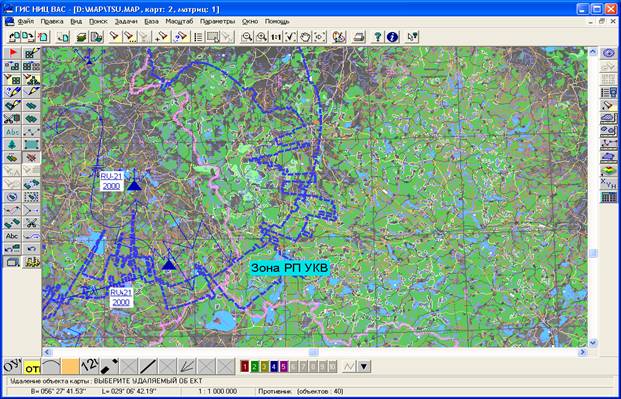The width and height of the screenshot is (621, 399).
Task: Click the vertical scrollbar up arrow
Action: (x=593, y=52)
